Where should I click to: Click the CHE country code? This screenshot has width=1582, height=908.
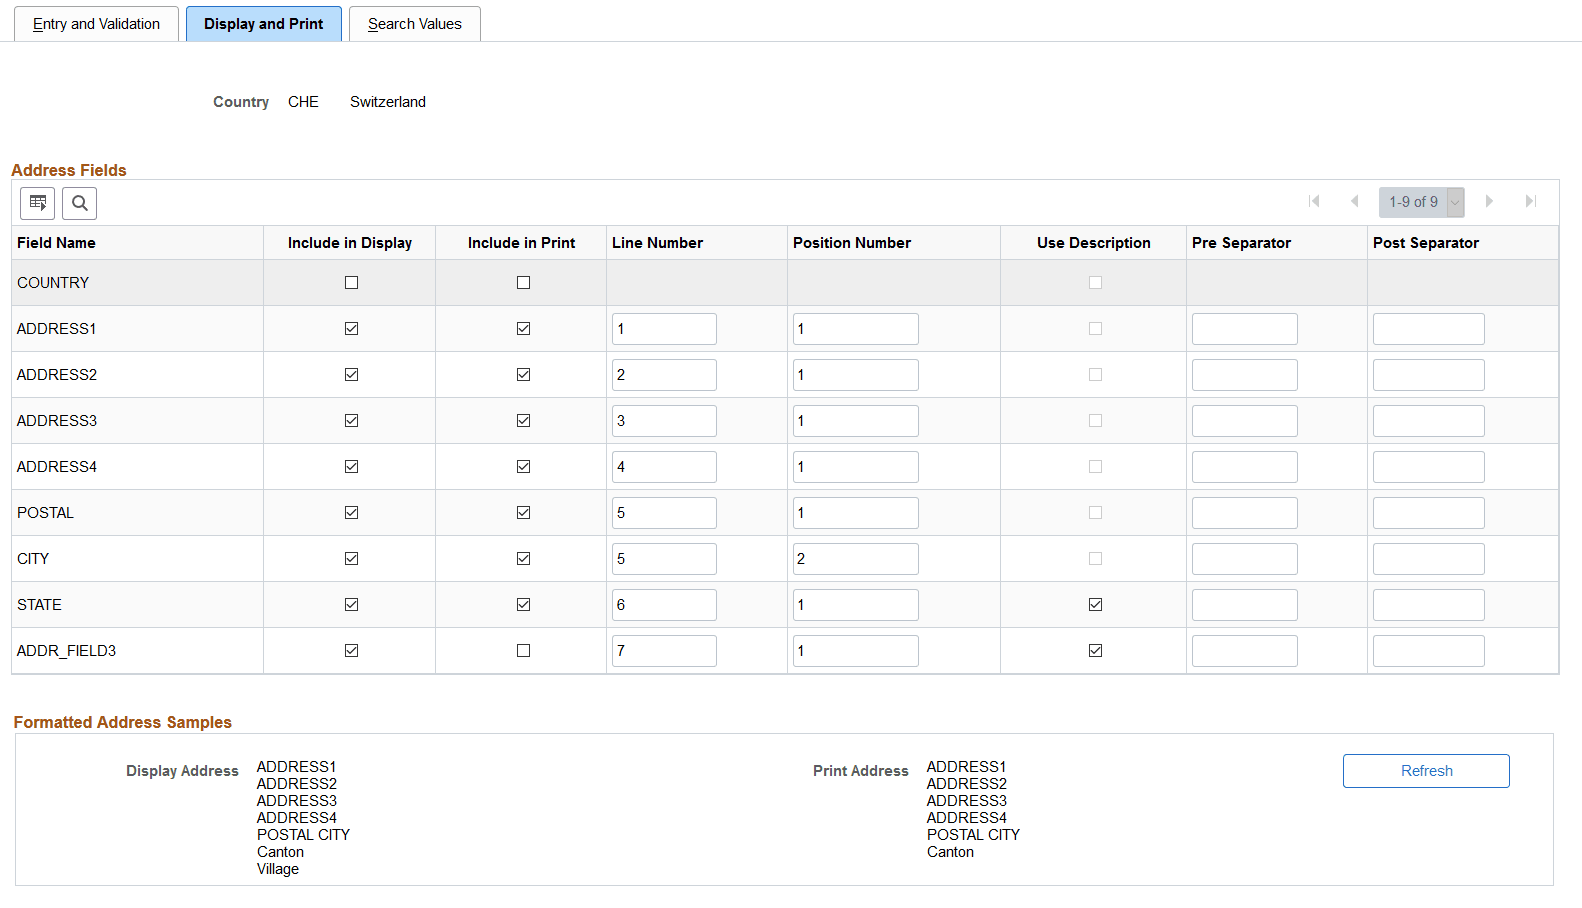point(303,102)
